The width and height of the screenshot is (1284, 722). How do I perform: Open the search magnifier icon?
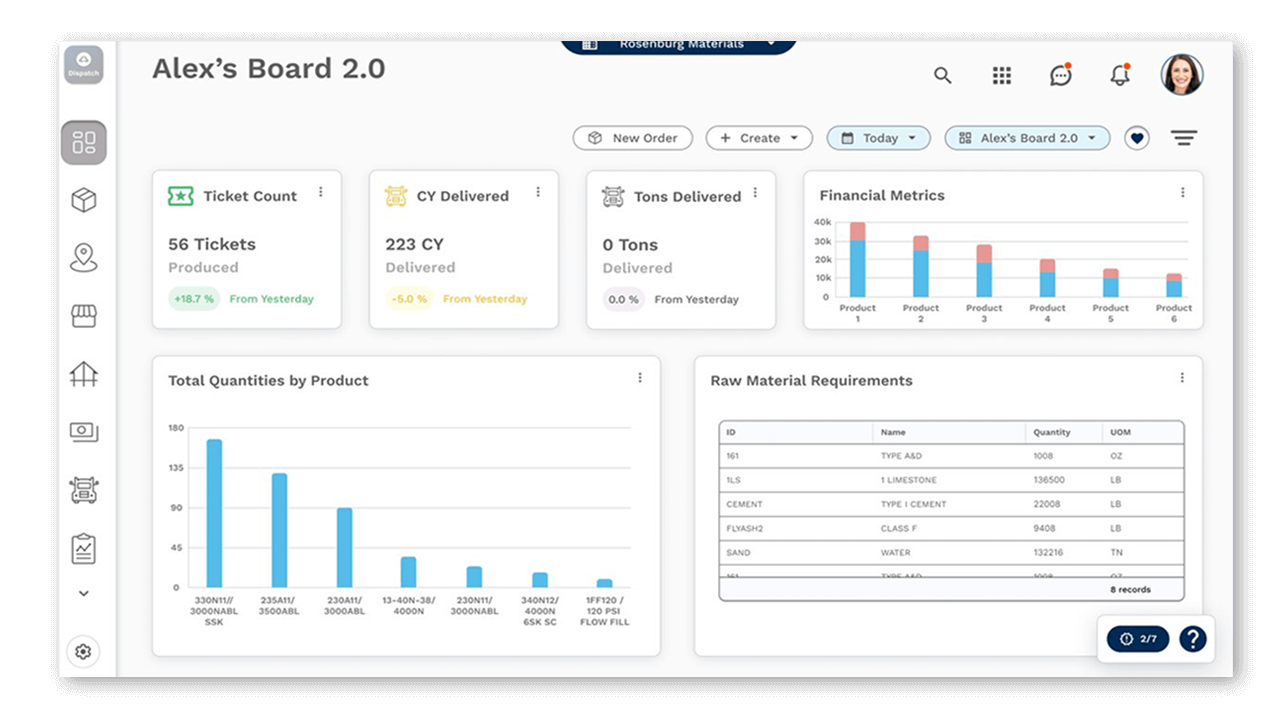(x=942, y=76)
